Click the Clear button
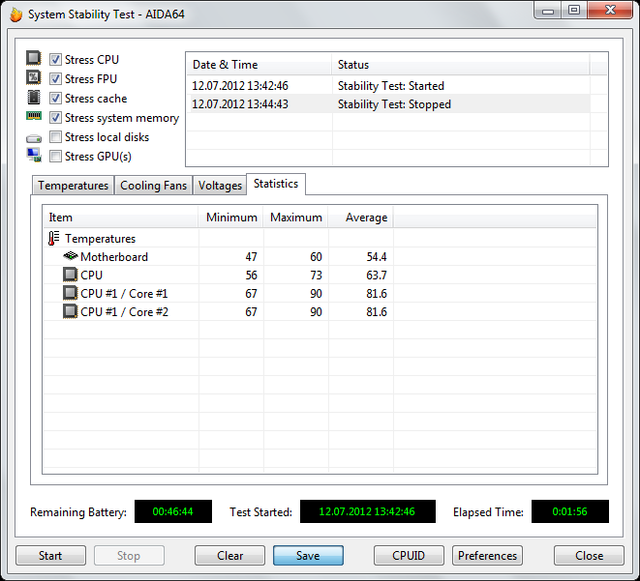 coord(230,556)
